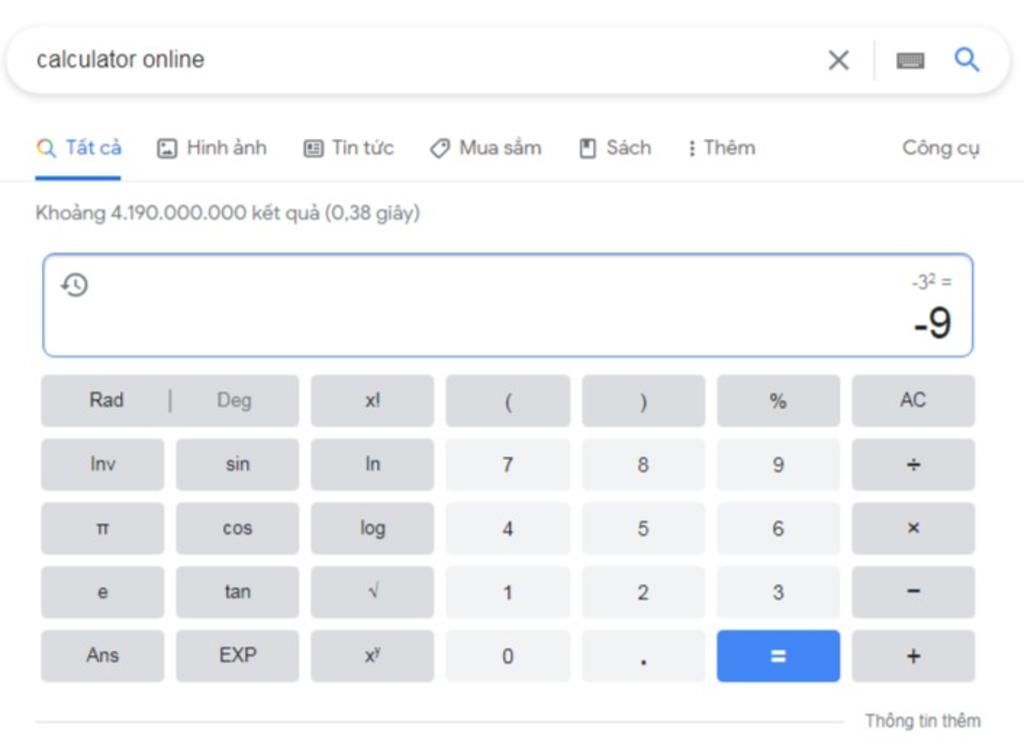Click the calculator online search field
The image size is (1024, 741).
pos(400,60)
